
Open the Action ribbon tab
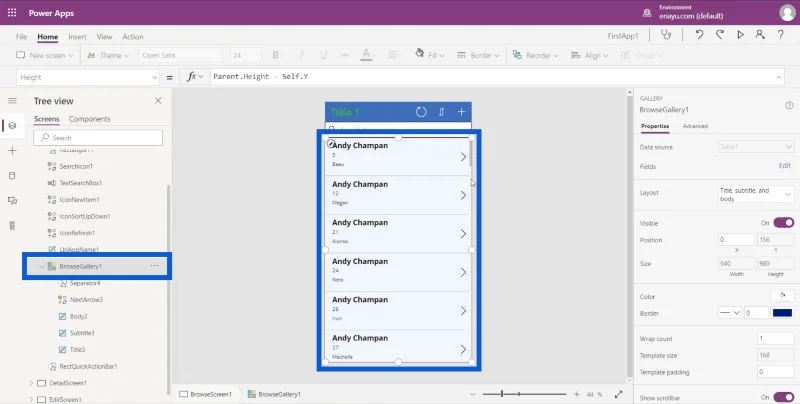(133, 37)
